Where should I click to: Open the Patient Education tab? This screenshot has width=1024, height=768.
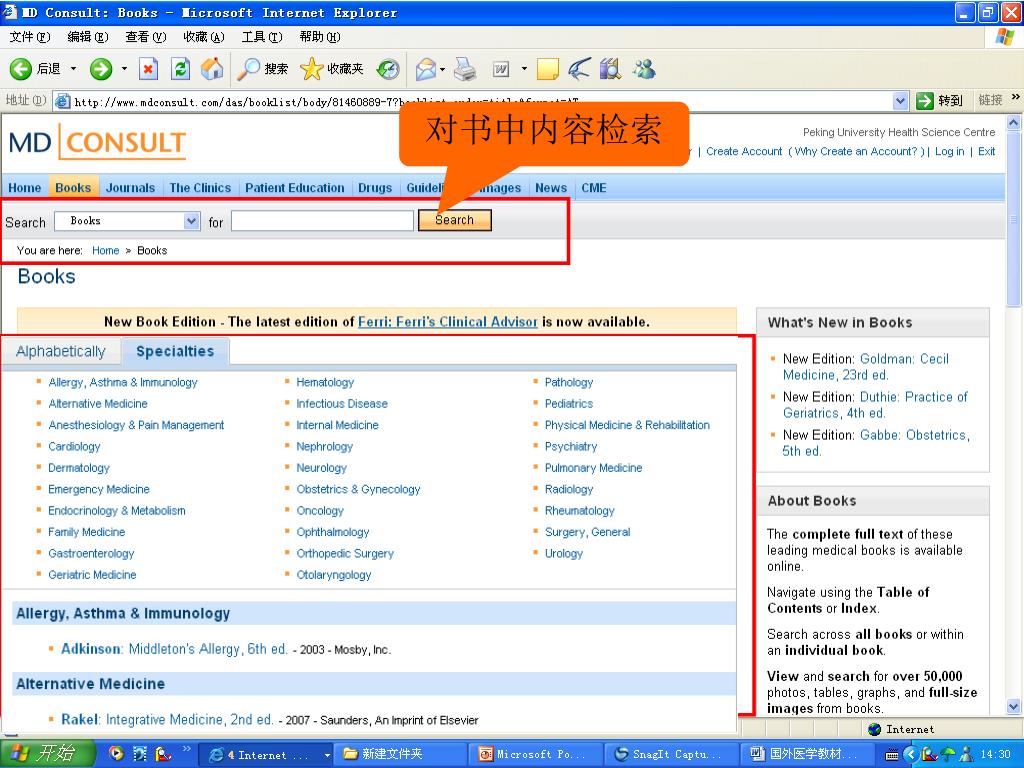(x=295, y=187)
